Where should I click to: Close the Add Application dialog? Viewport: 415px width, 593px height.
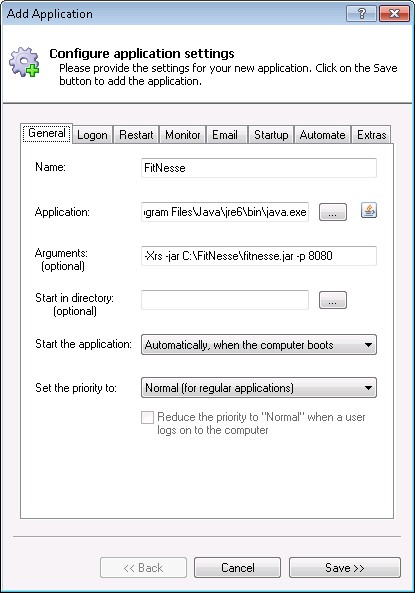(394, 14)
